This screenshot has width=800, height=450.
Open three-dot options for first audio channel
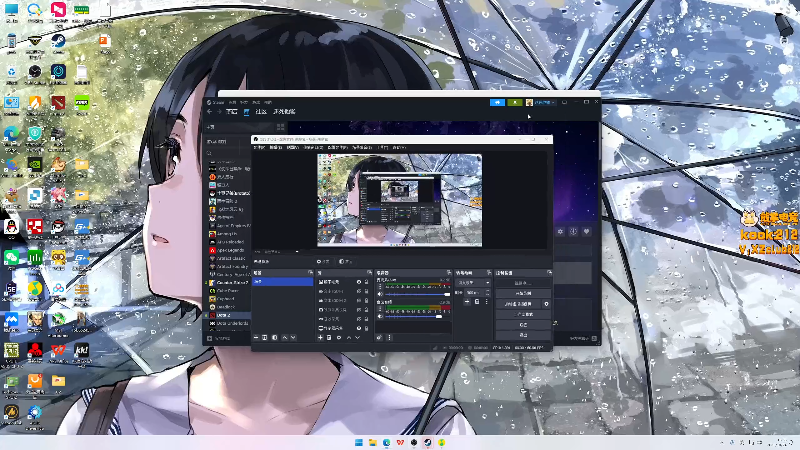tap(380, 286)
